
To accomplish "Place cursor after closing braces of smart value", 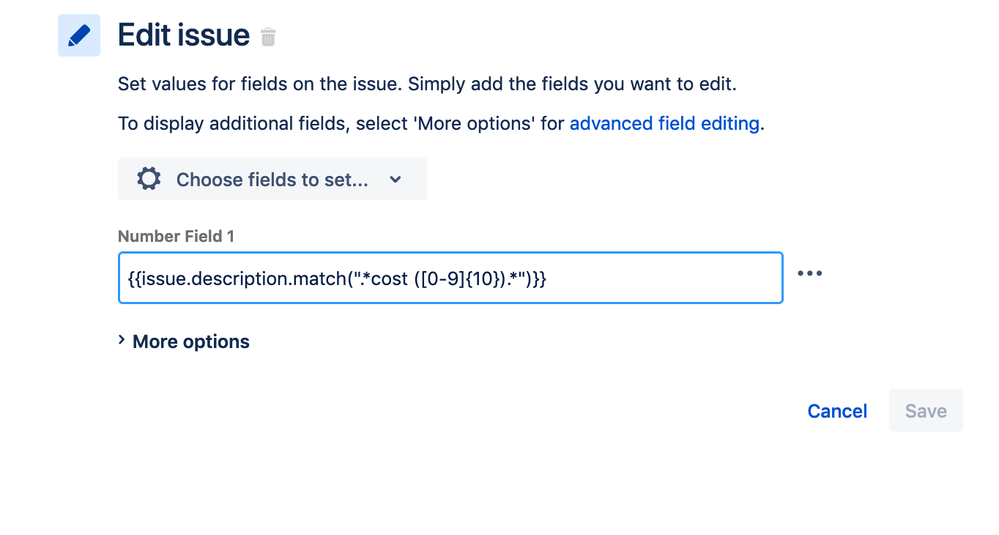I will (547, 278).
